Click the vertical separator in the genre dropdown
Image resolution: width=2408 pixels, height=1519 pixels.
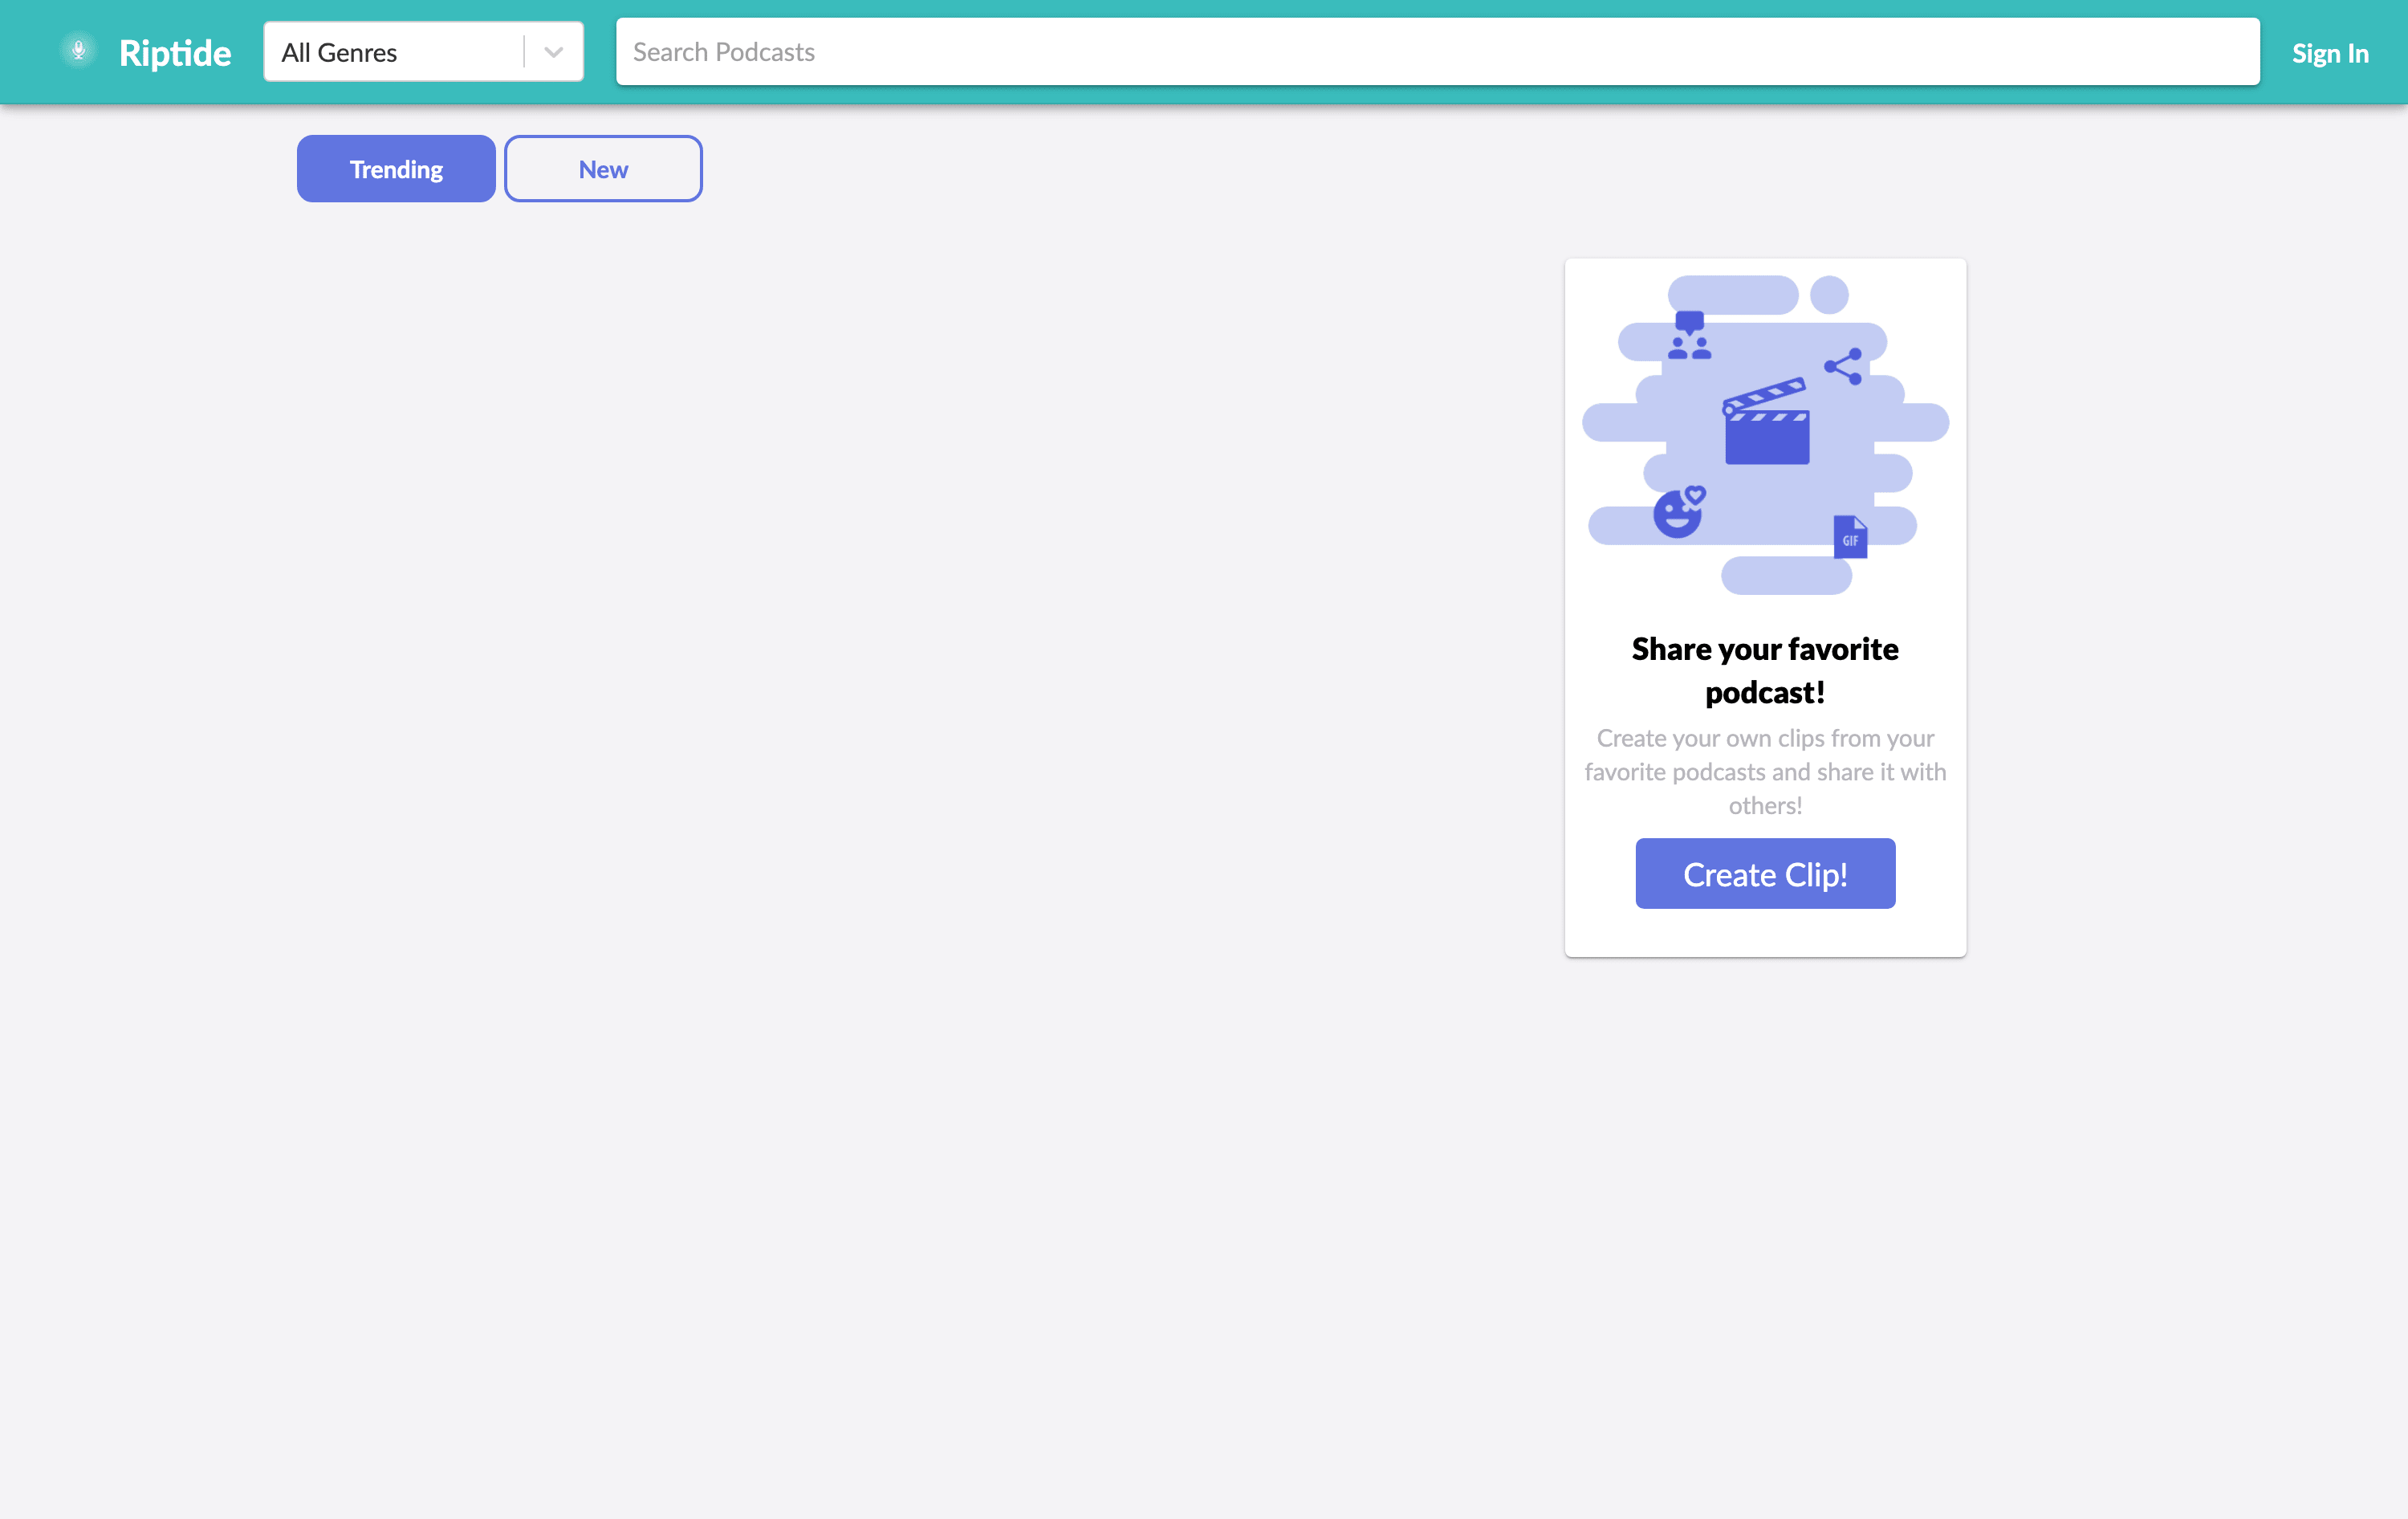click(x=524, y=52)
